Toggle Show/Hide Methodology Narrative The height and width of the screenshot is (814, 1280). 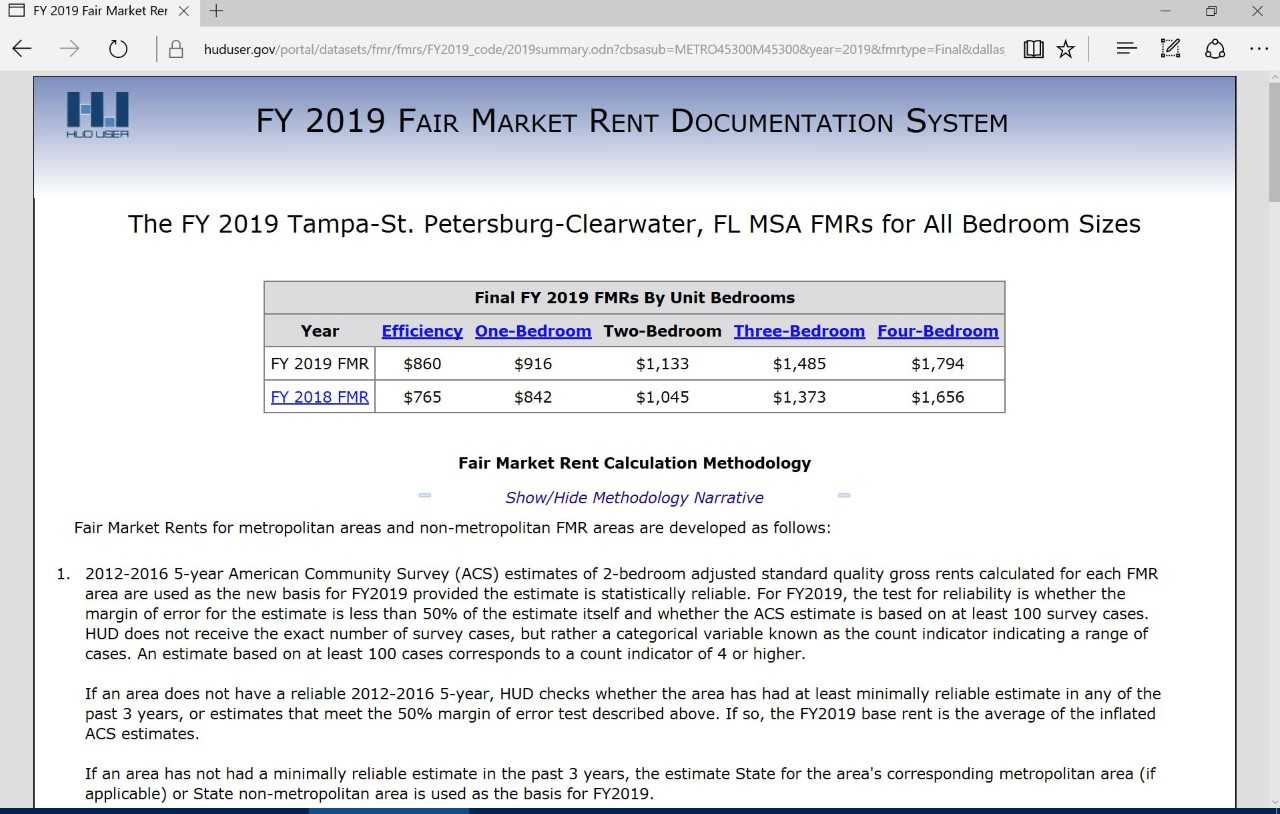(x=634, y=497)
